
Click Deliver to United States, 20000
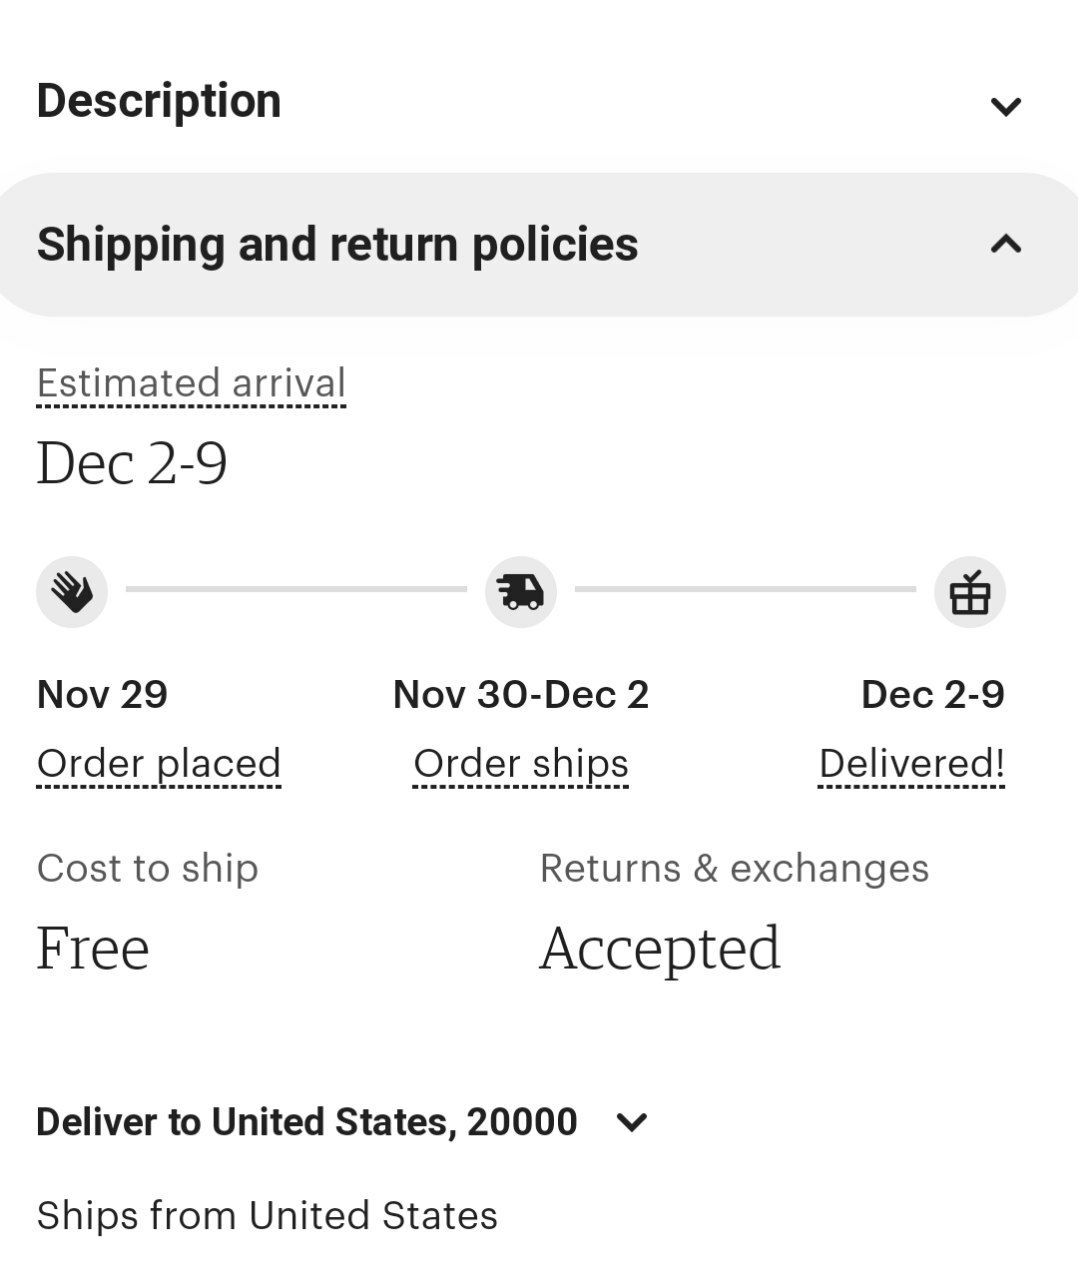[x=307, y=1122]
